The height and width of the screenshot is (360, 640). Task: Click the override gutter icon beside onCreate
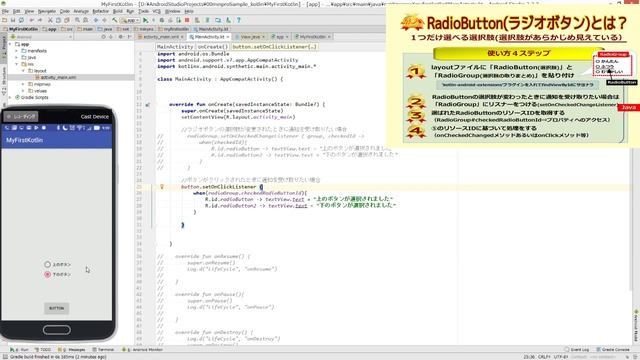pos(148,104)
